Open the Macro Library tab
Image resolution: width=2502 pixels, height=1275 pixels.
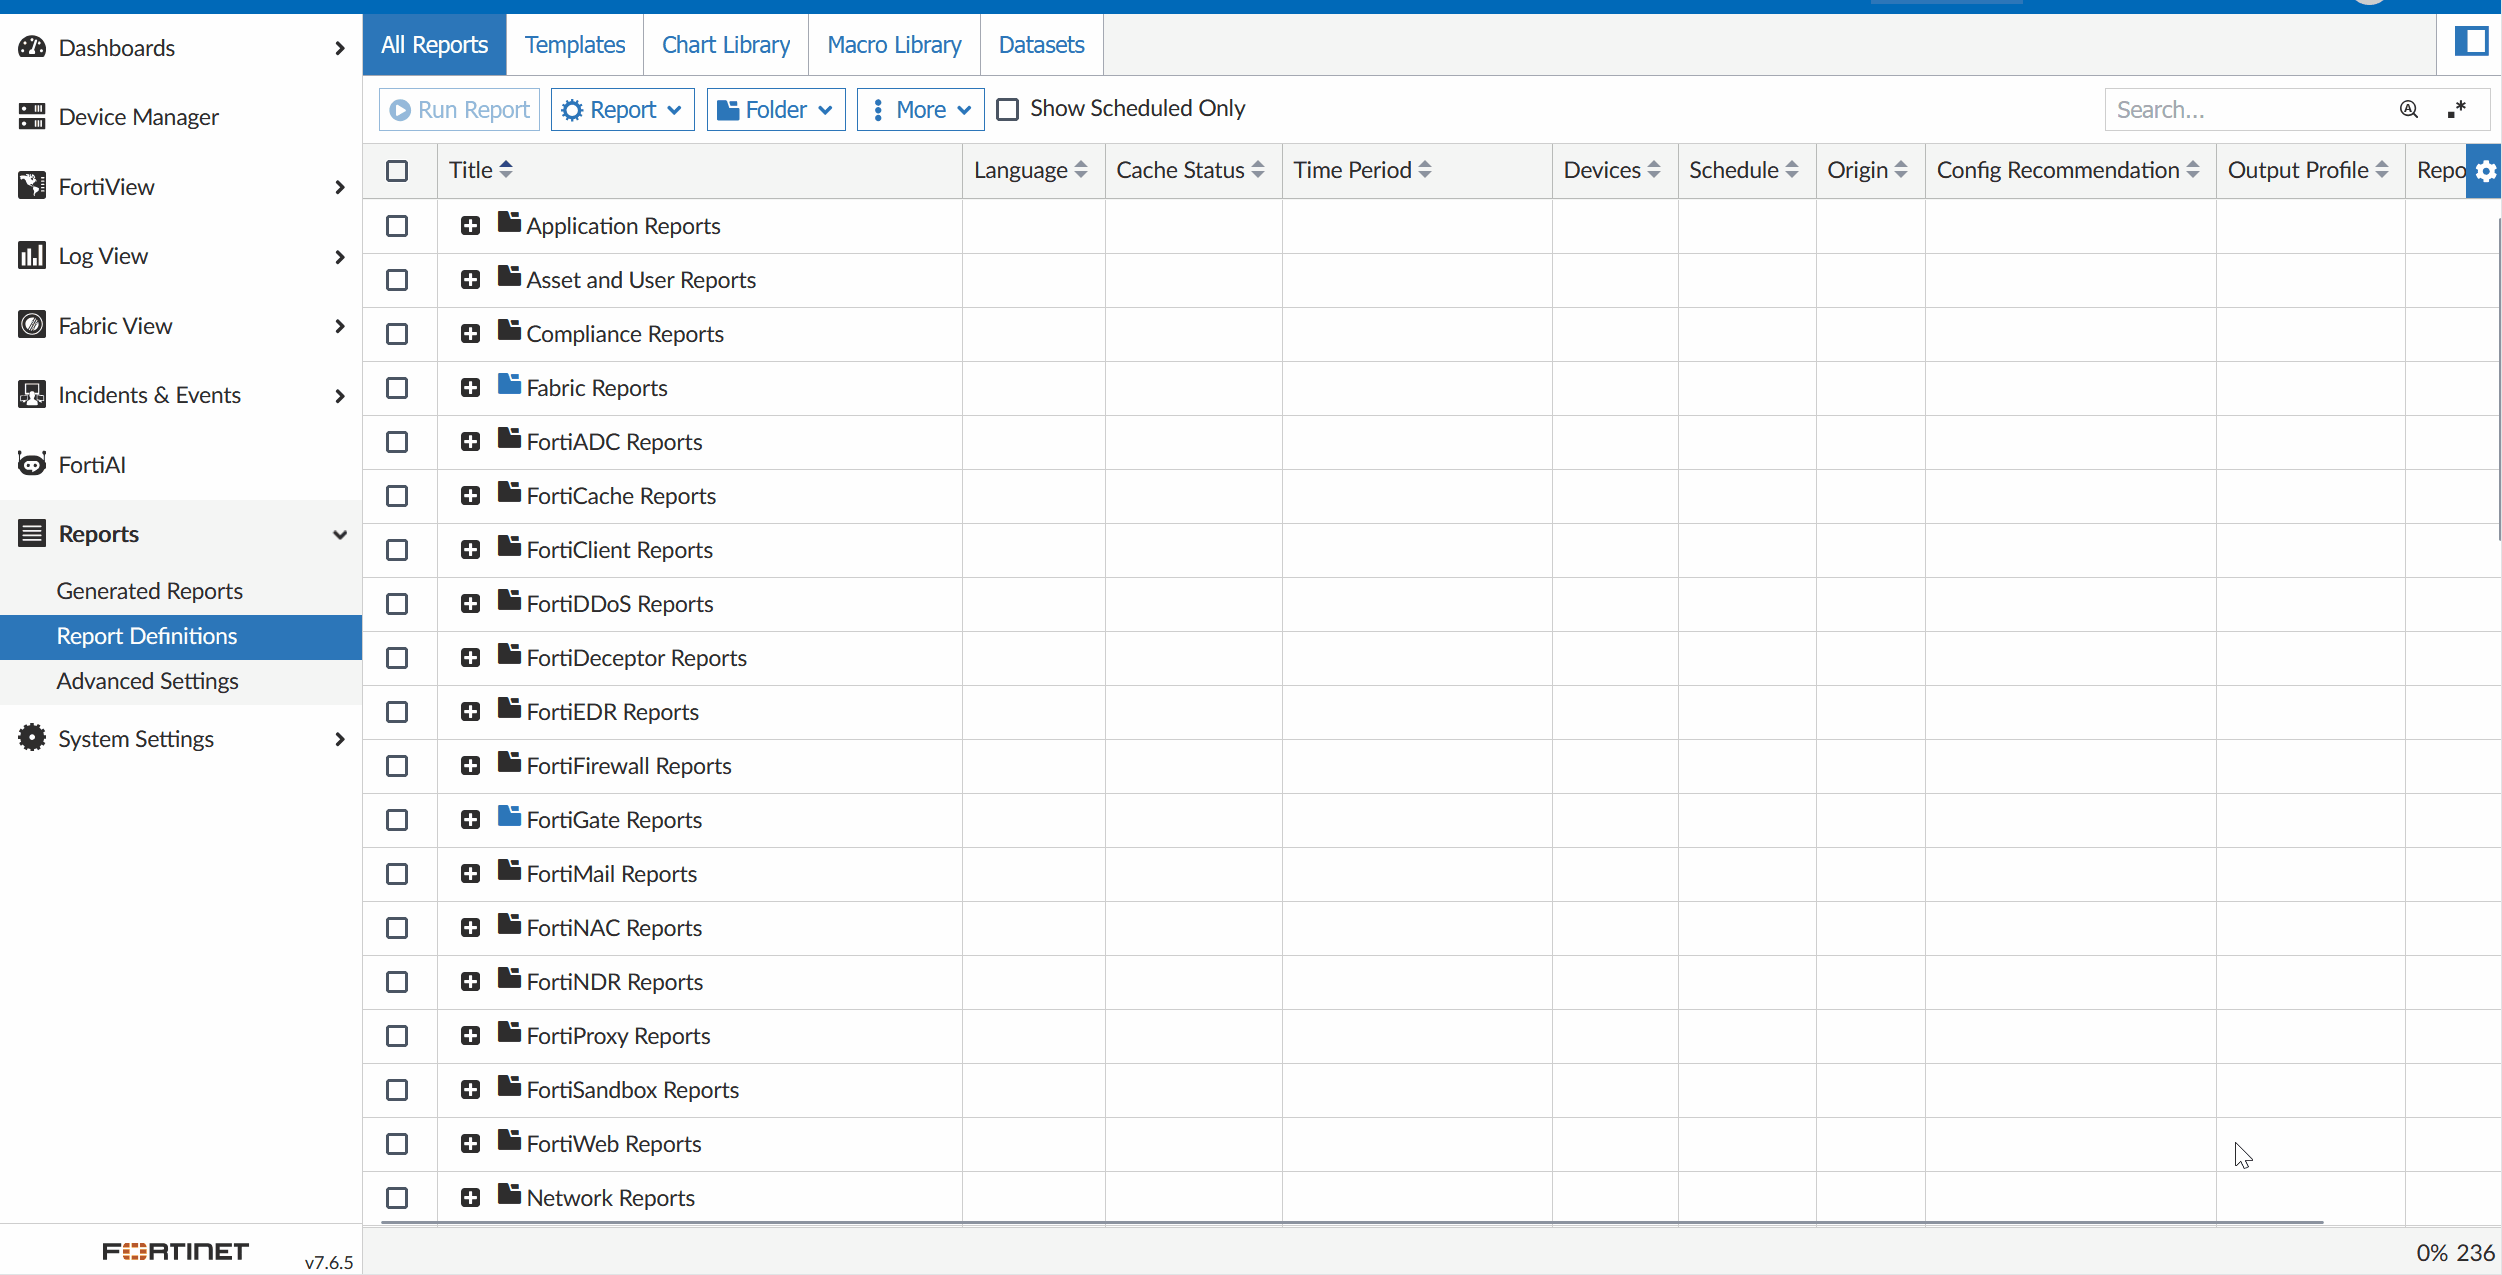pos(894,45)
